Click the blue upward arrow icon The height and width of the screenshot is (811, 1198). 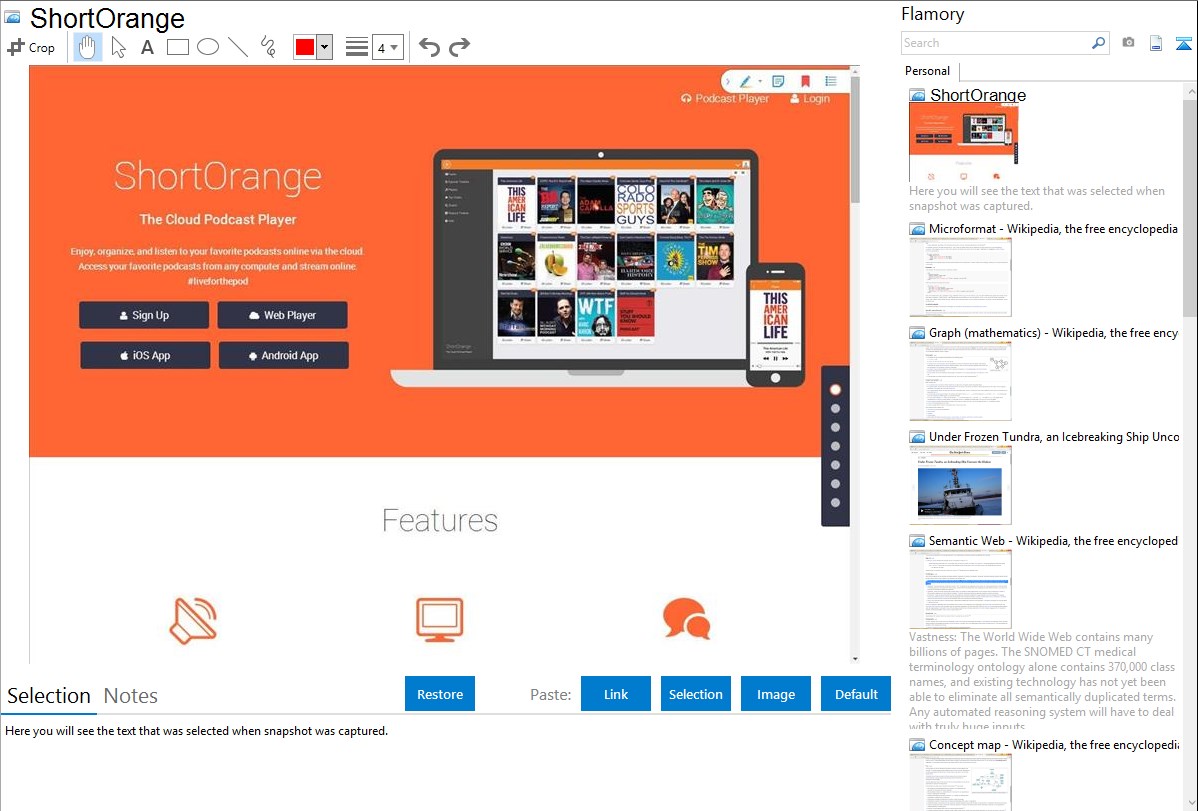1183,43
